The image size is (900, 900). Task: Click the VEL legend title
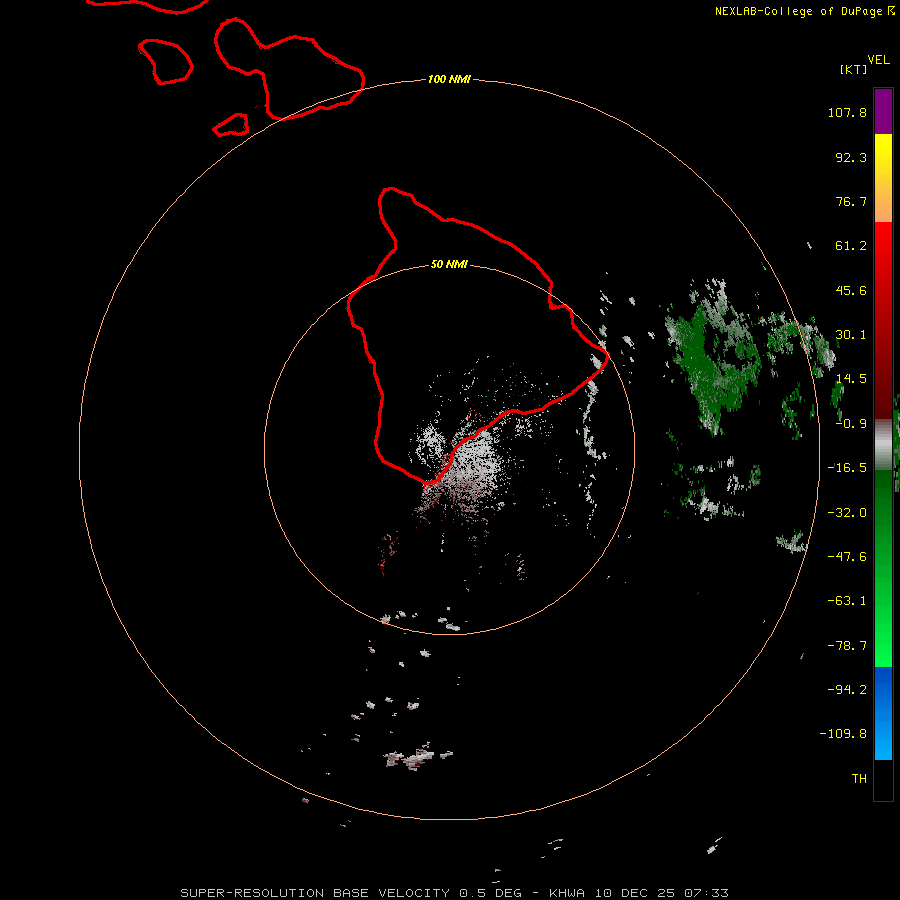tap(879, 60)
